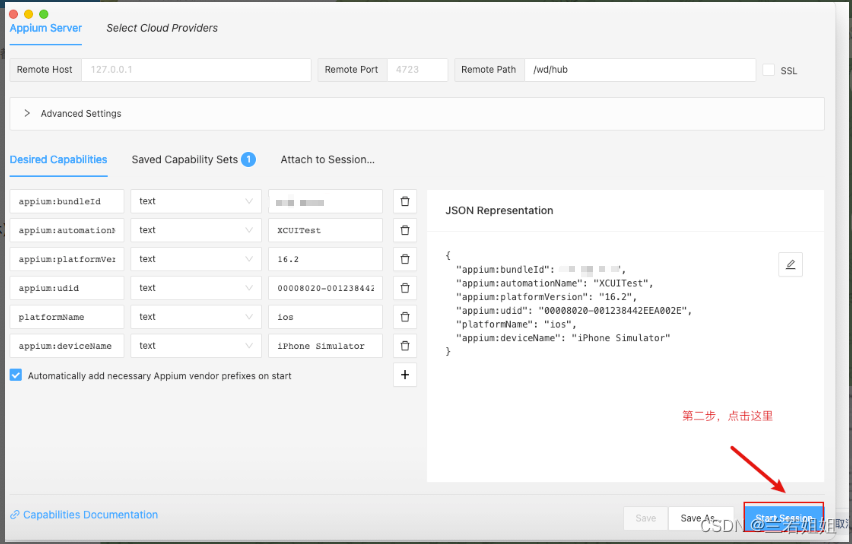The width and height of the screenshot is (852, 544).
Task: Edit the platformName name field
Action: (67, 317)
